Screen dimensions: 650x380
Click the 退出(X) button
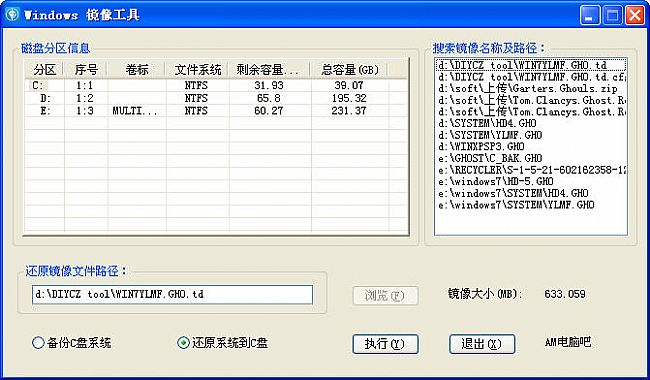482,344
